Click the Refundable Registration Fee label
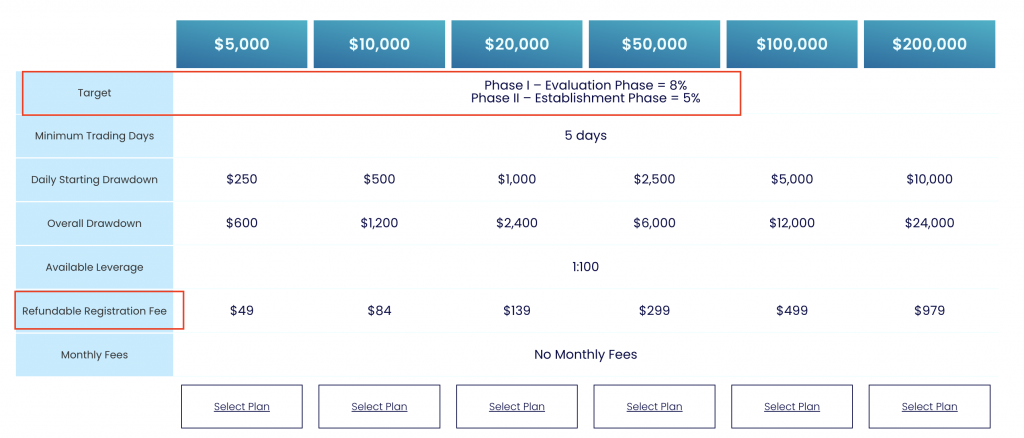 [95, 311]
